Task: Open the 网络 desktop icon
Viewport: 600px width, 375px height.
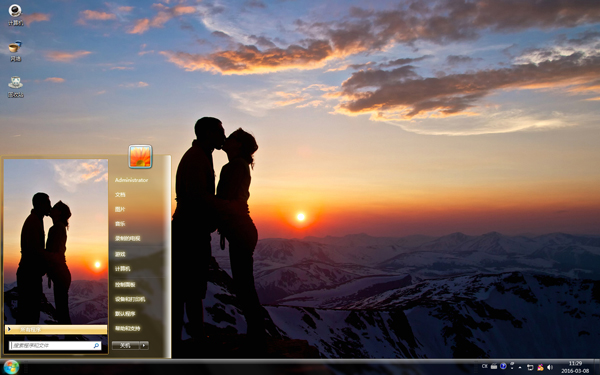Action: click(x=15, y=51)
